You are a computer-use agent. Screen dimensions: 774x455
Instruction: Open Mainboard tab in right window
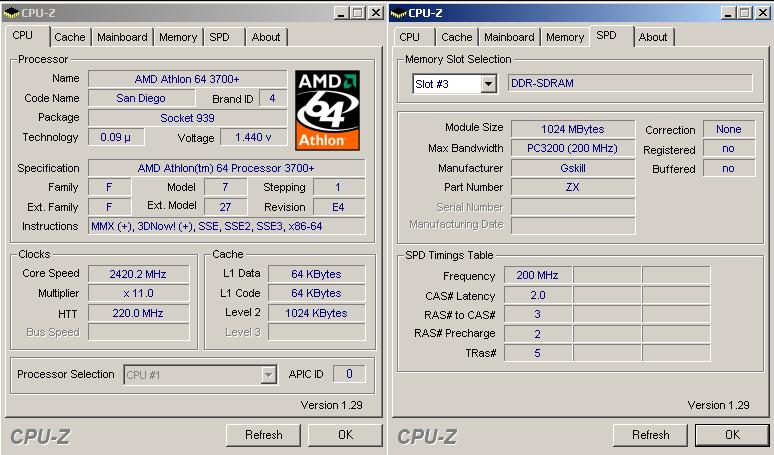509,37
